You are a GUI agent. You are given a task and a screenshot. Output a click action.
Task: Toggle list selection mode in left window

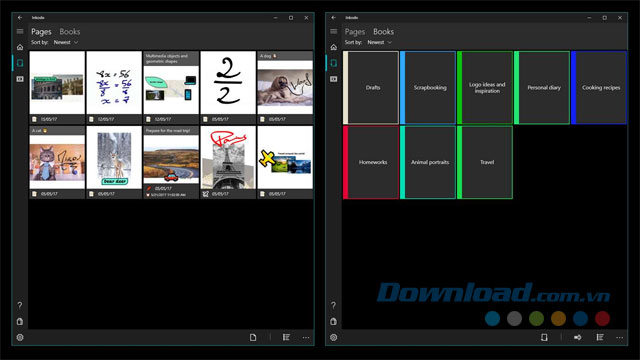[286, 337]
